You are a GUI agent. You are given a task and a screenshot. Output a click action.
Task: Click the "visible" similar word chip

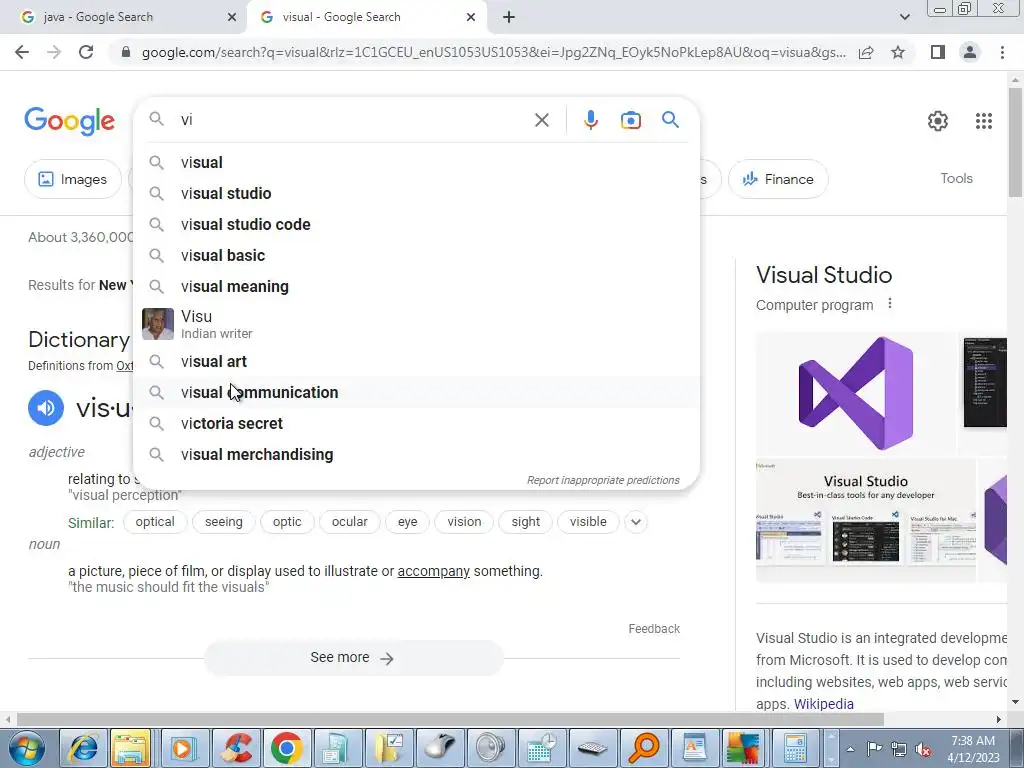[x=588, y=522]
